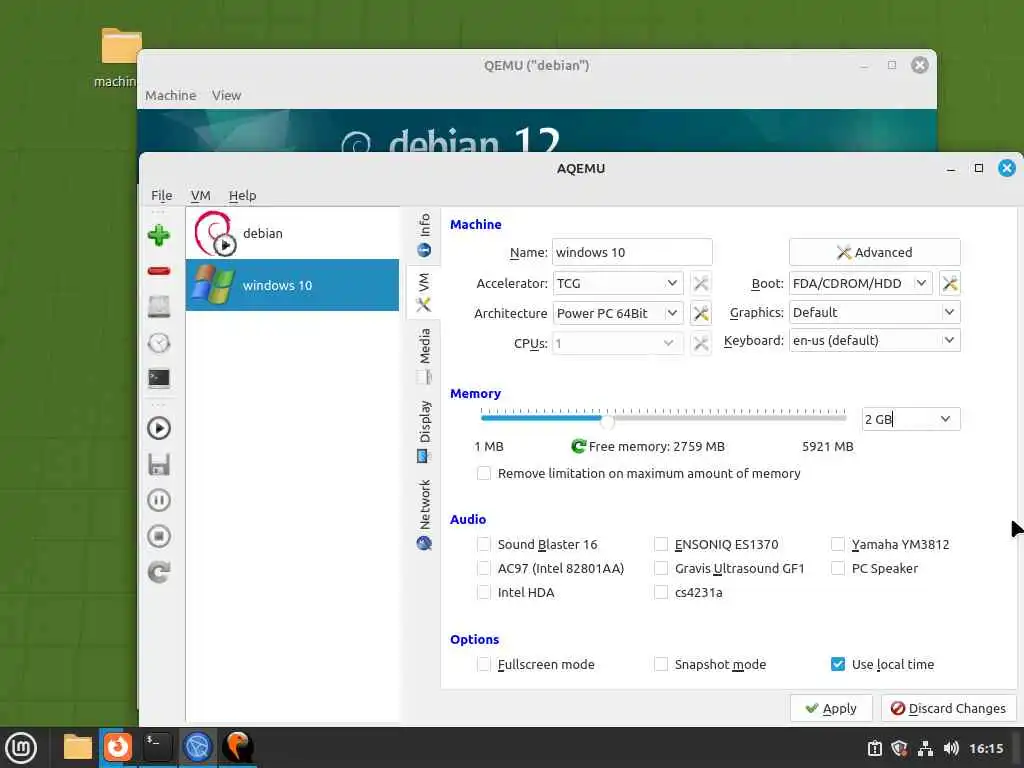This screenshot has height=768, width=1024.
Task: Open the file manager from the taskbar
Action: [x=78, y=747]
